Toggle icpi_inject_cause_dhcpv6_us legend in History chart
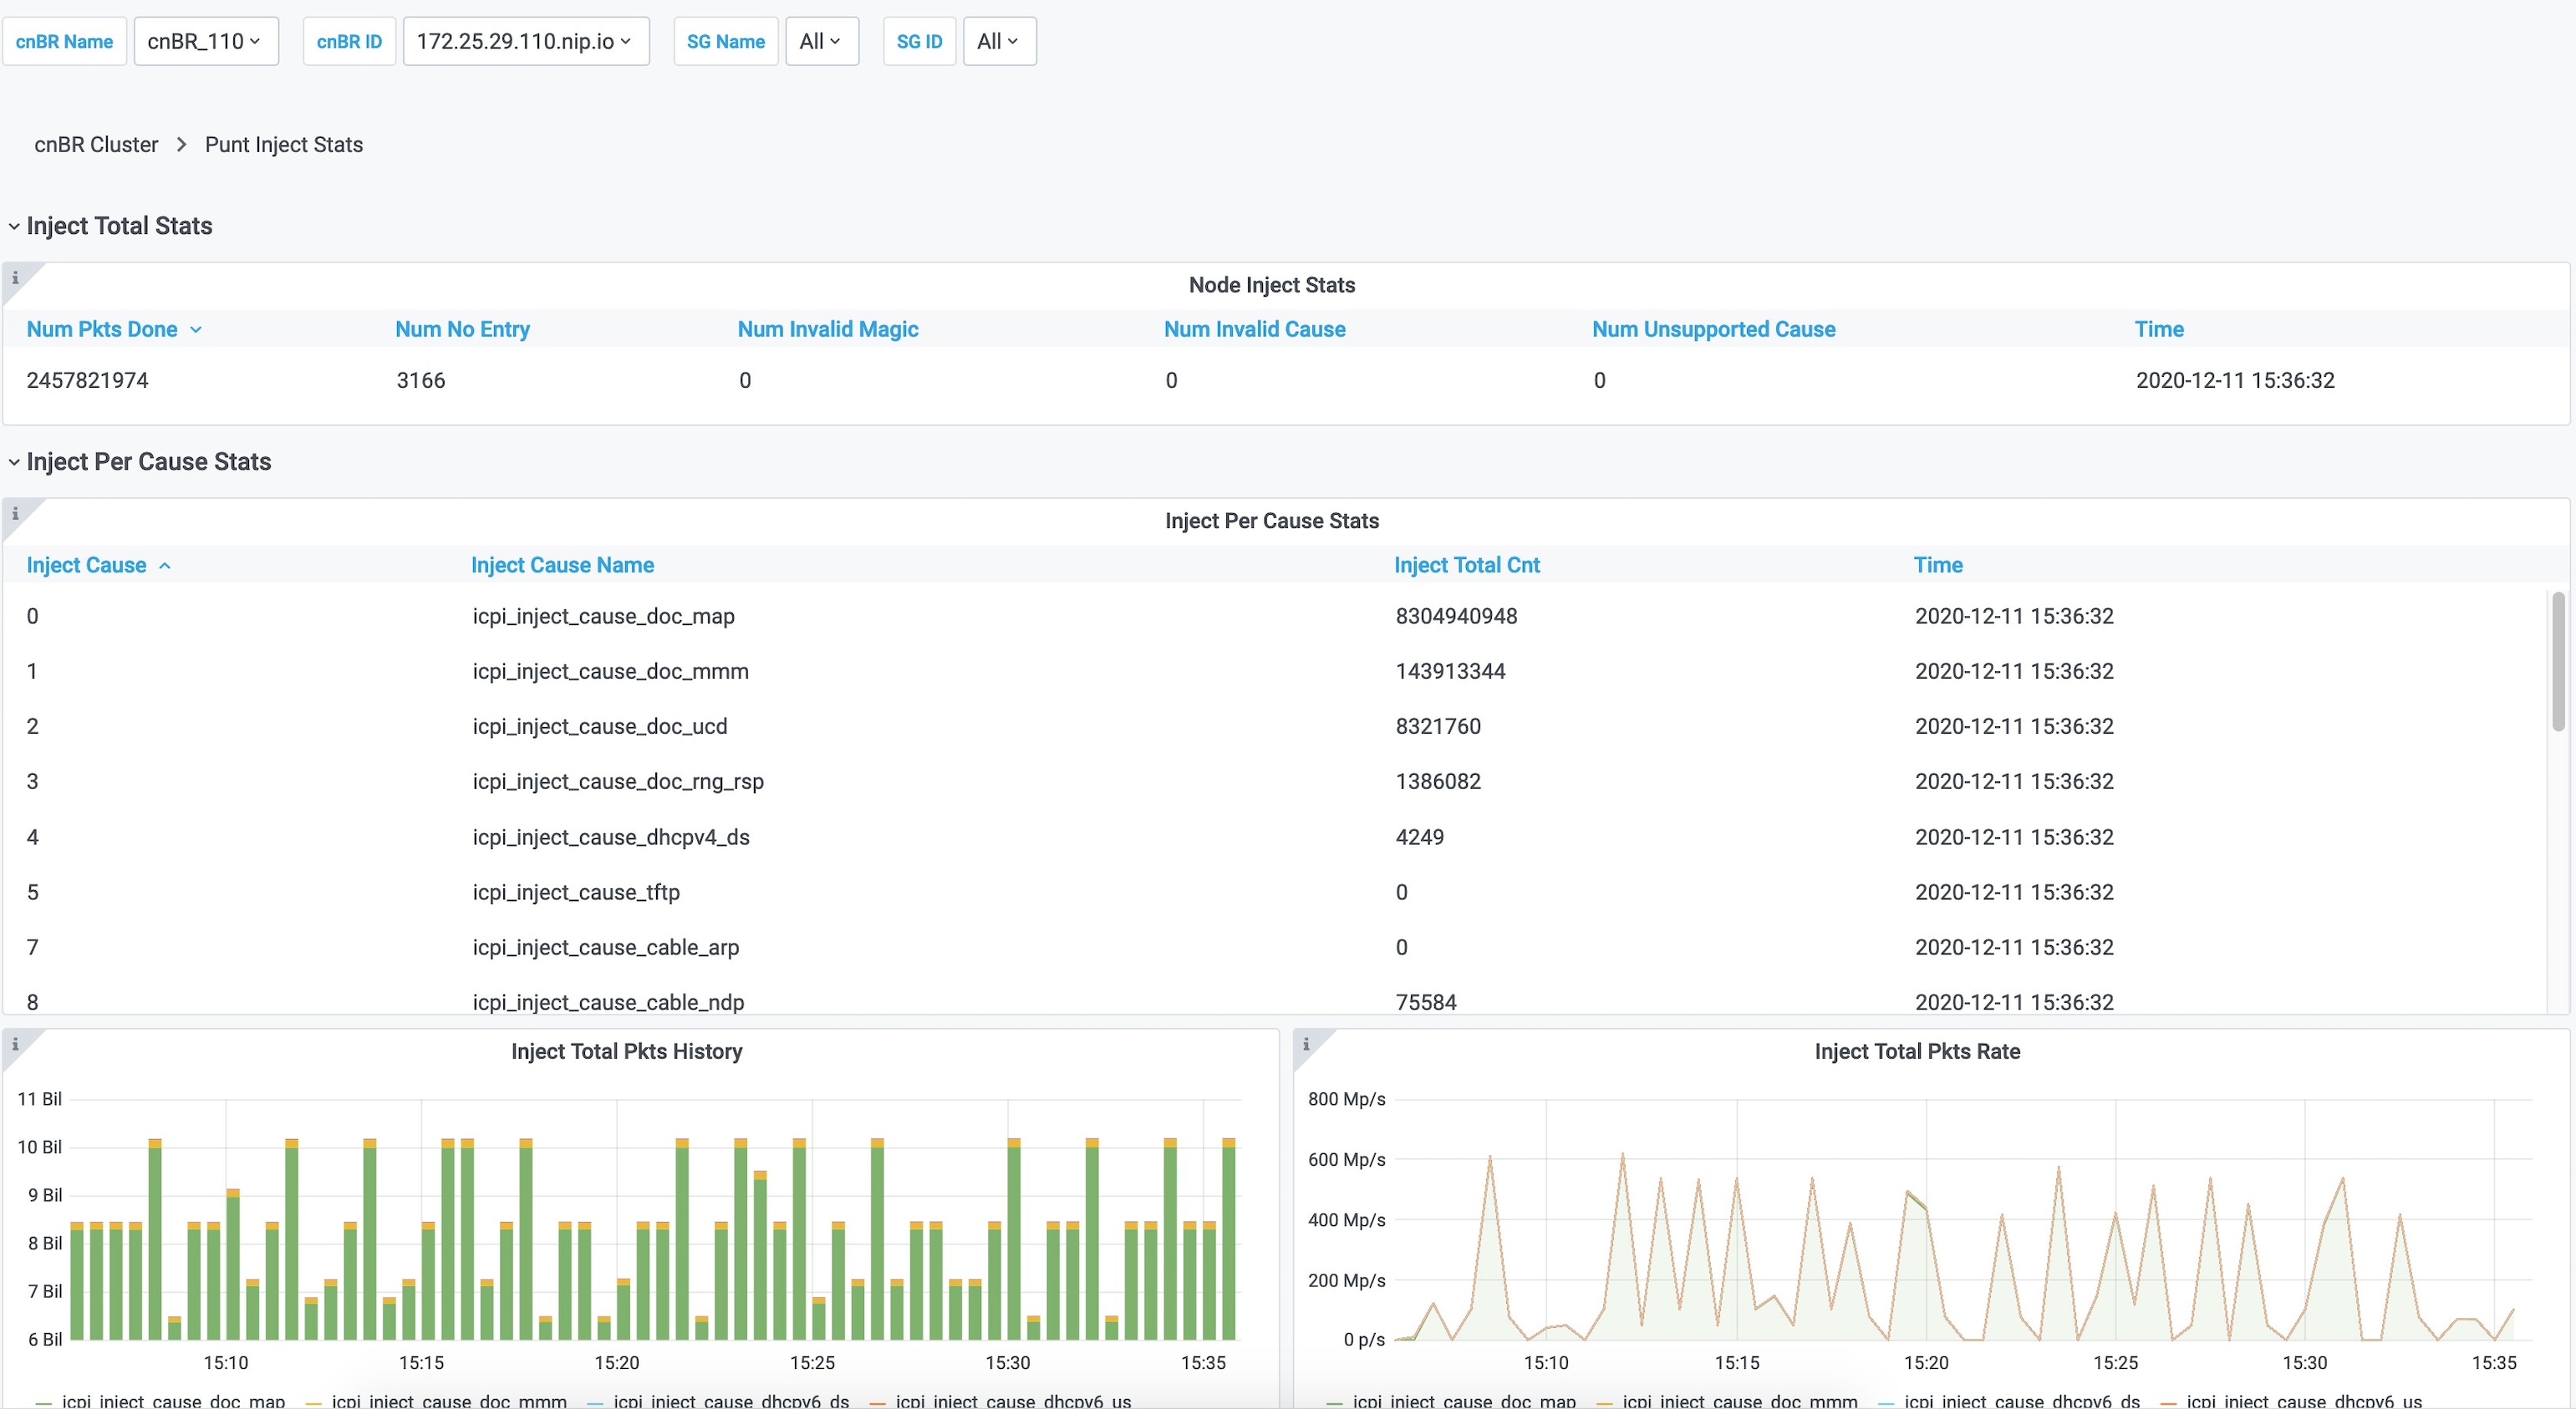Image resolution: width=2576 pixels, height=1409 pixels. (x=1013, y=1401)
